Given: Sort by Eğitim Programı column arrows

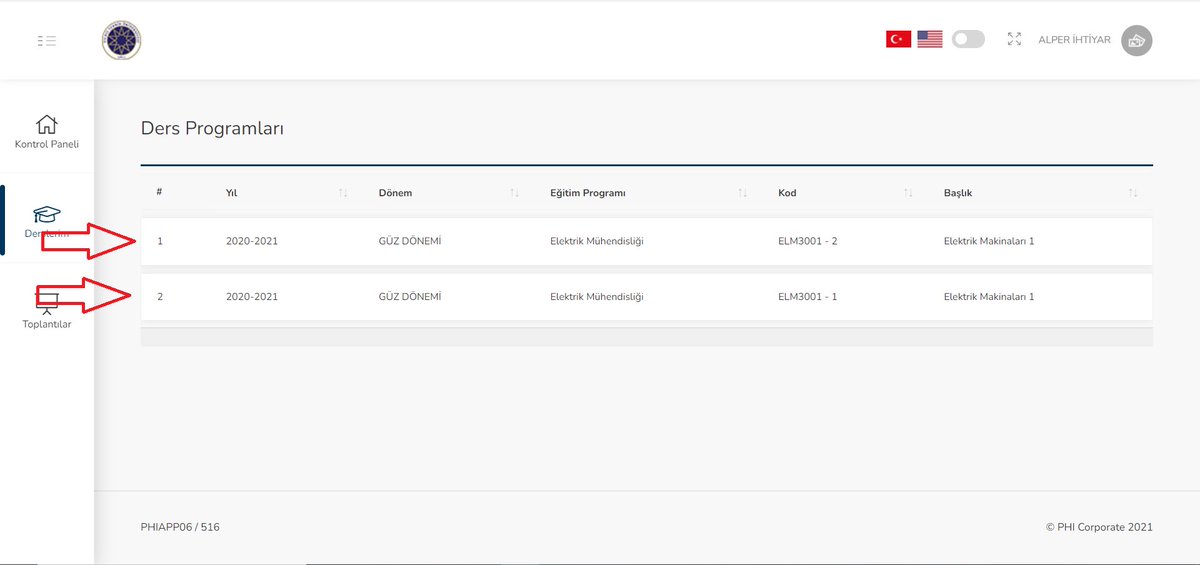Looking at the screenshot, I should [742, 193].
